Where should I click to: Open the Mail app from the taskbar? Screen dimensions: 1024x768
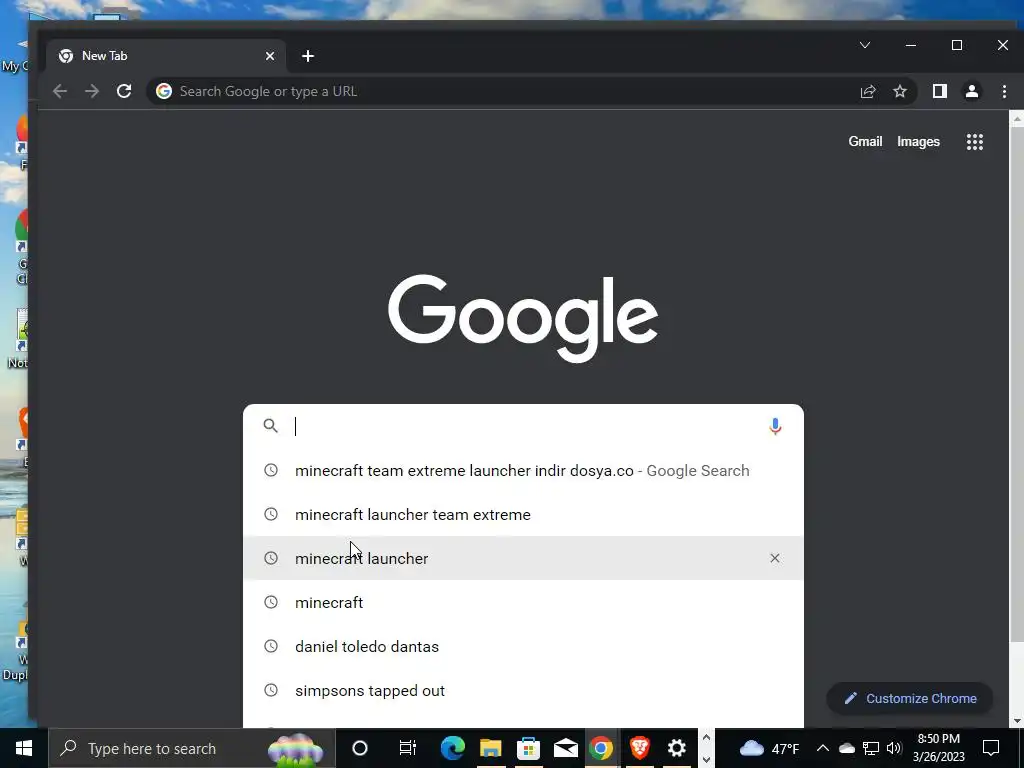pos(566,748)
